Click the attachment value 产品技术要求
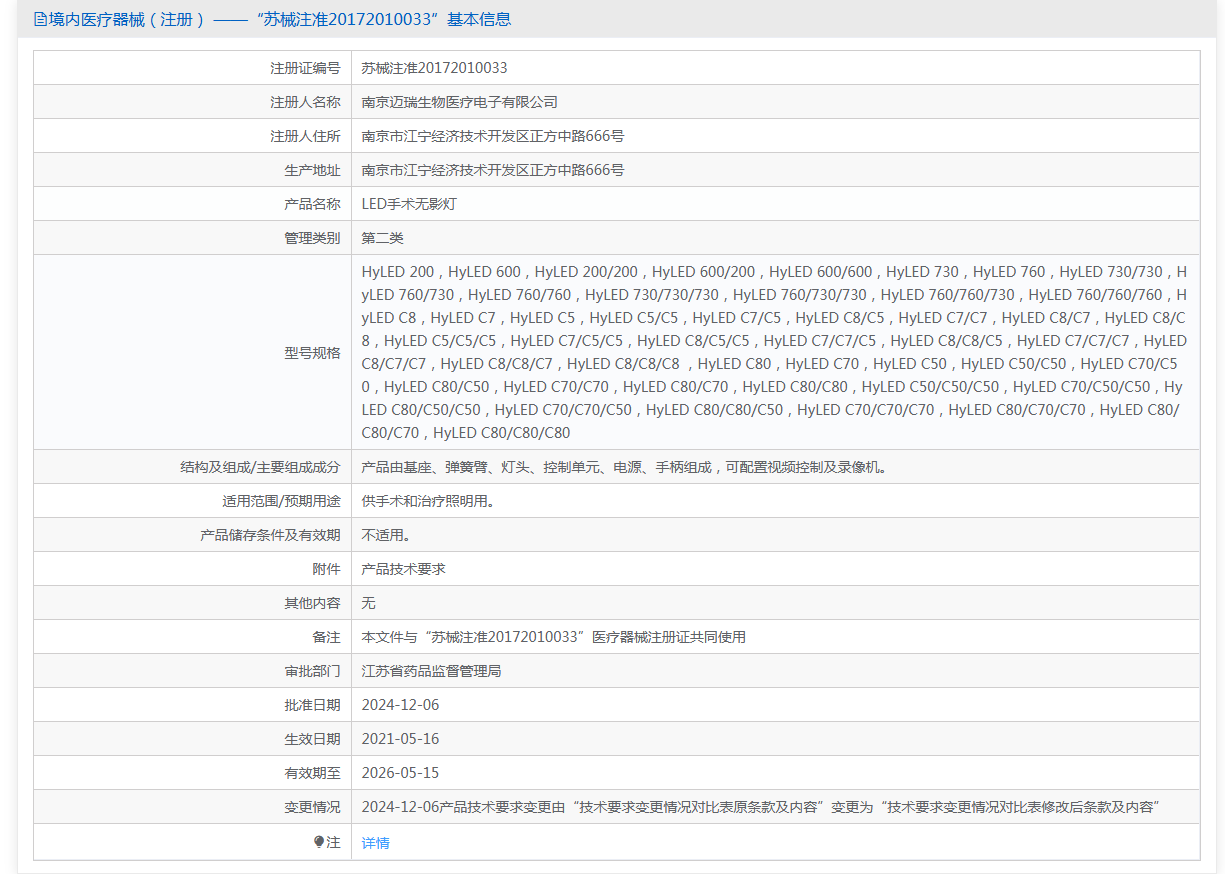This screenshot has height=874, width=1225. [404, 569]
